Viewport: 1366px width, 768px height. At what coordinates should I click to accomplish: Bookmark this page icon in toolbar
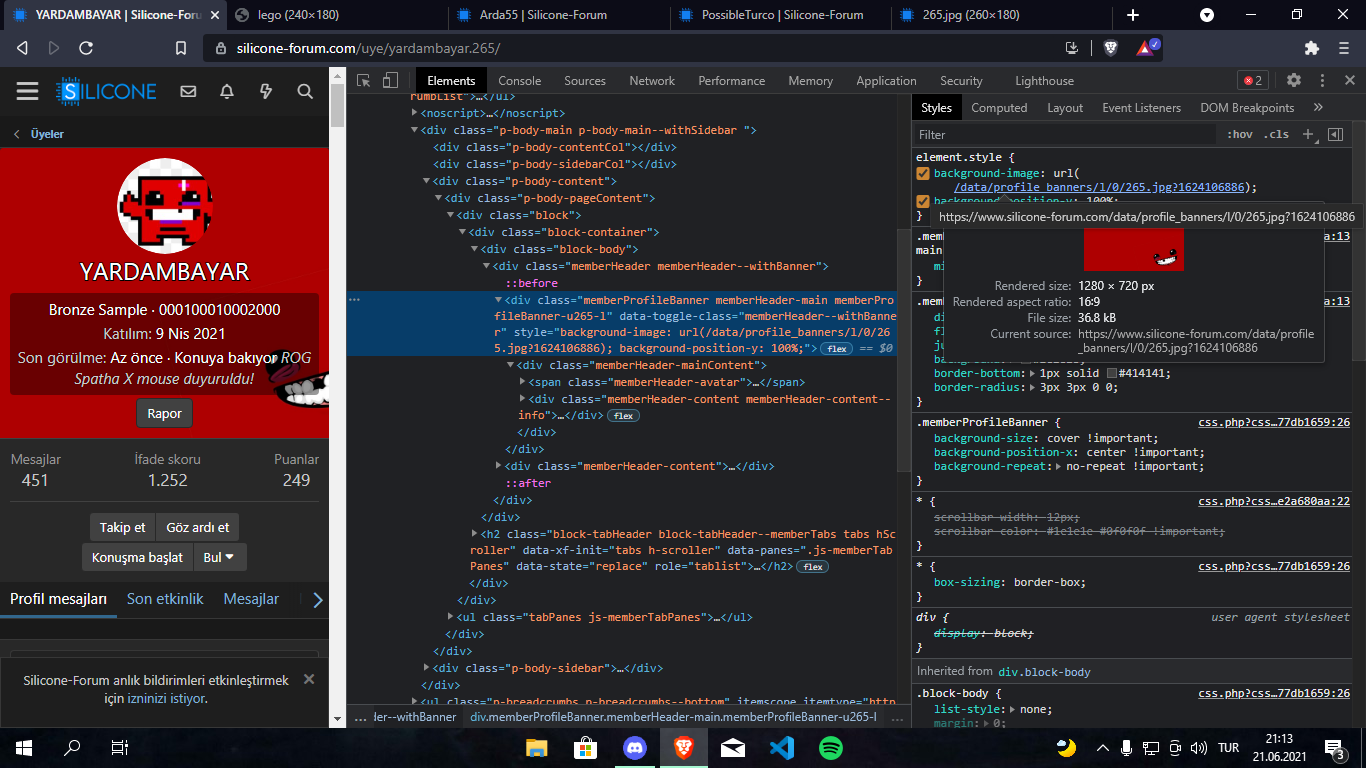(x=181, y=48)
